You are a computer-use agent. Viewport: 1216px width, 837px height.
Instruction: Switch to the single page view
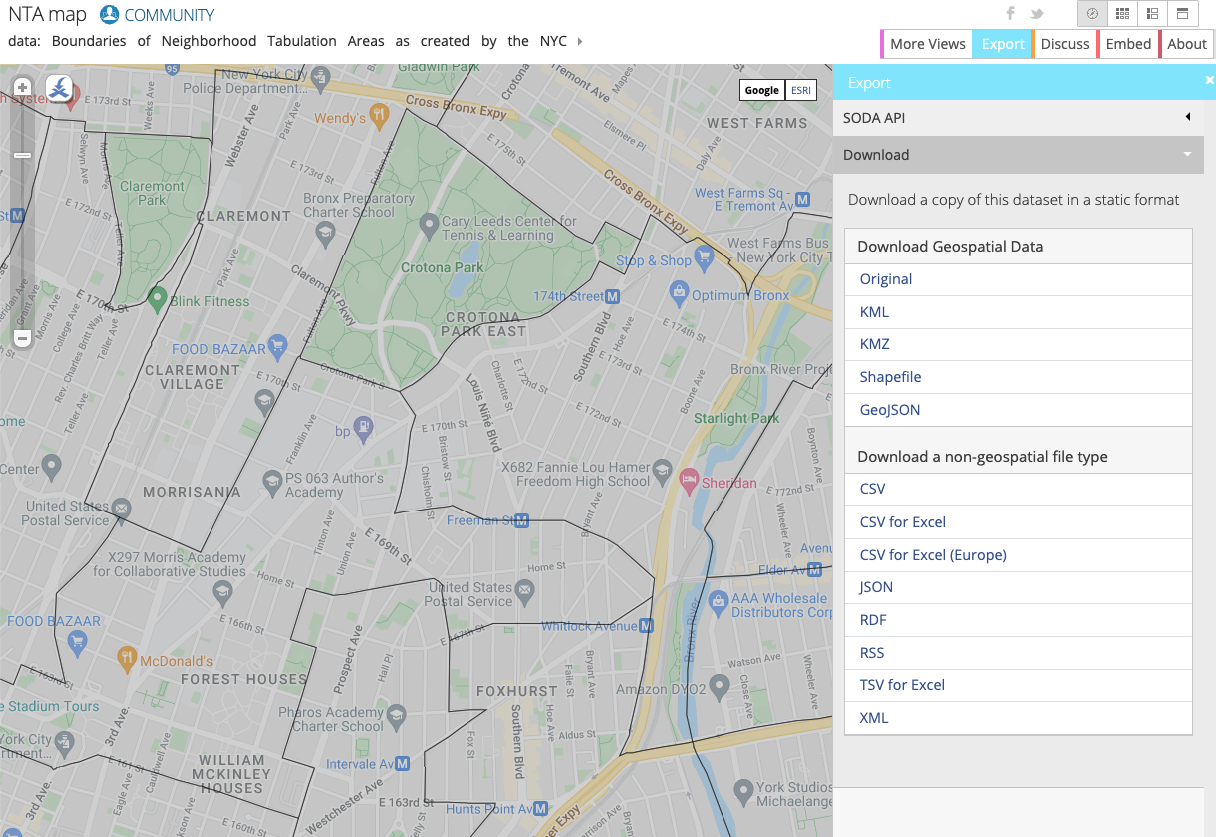coord(1183,13)
